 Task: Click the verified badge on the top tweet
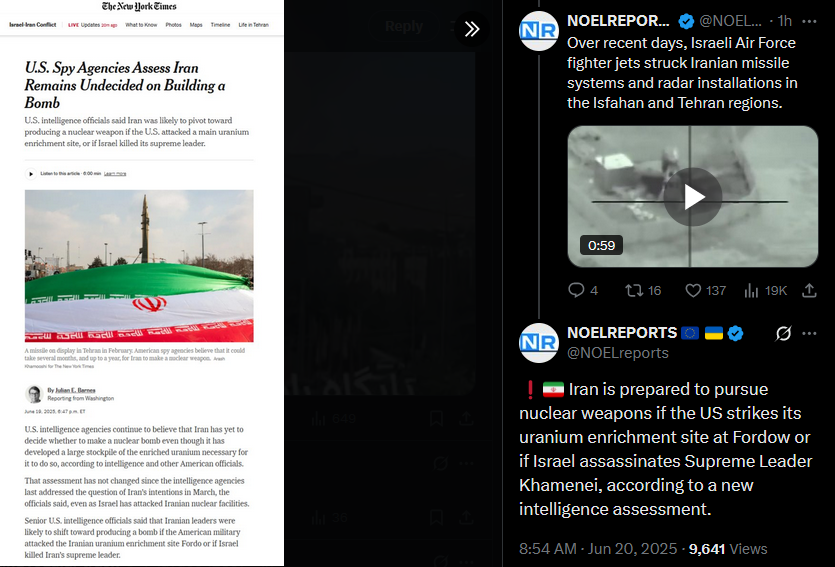pos(686,21)
